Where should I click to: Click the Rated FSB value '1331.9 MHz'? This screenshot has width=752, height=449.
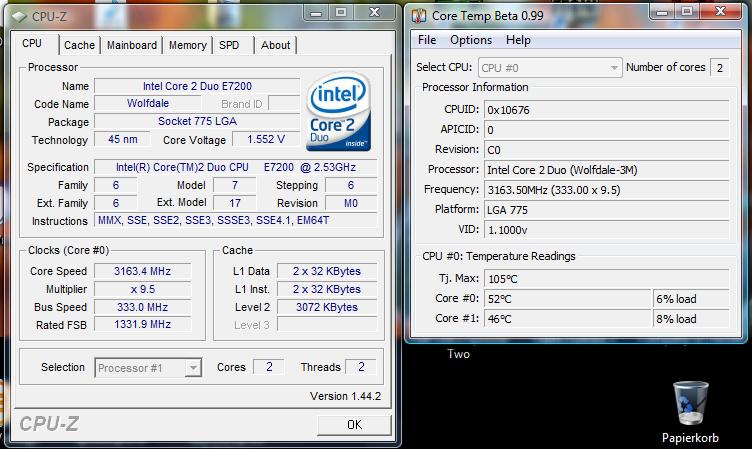pyautogui.click(x=142, y=325)
